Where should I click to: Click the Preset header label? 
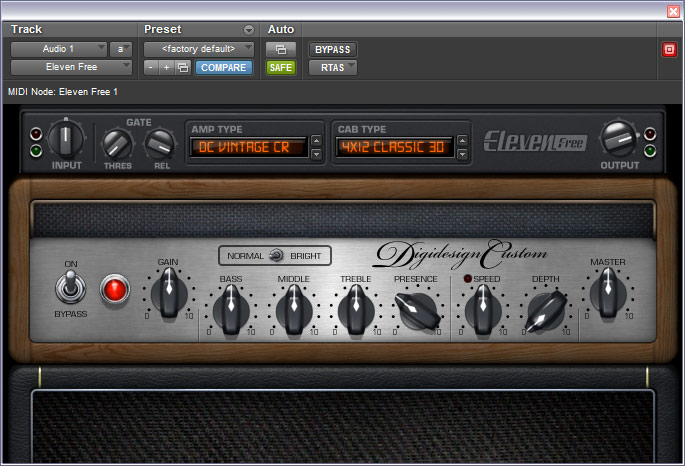163,30
